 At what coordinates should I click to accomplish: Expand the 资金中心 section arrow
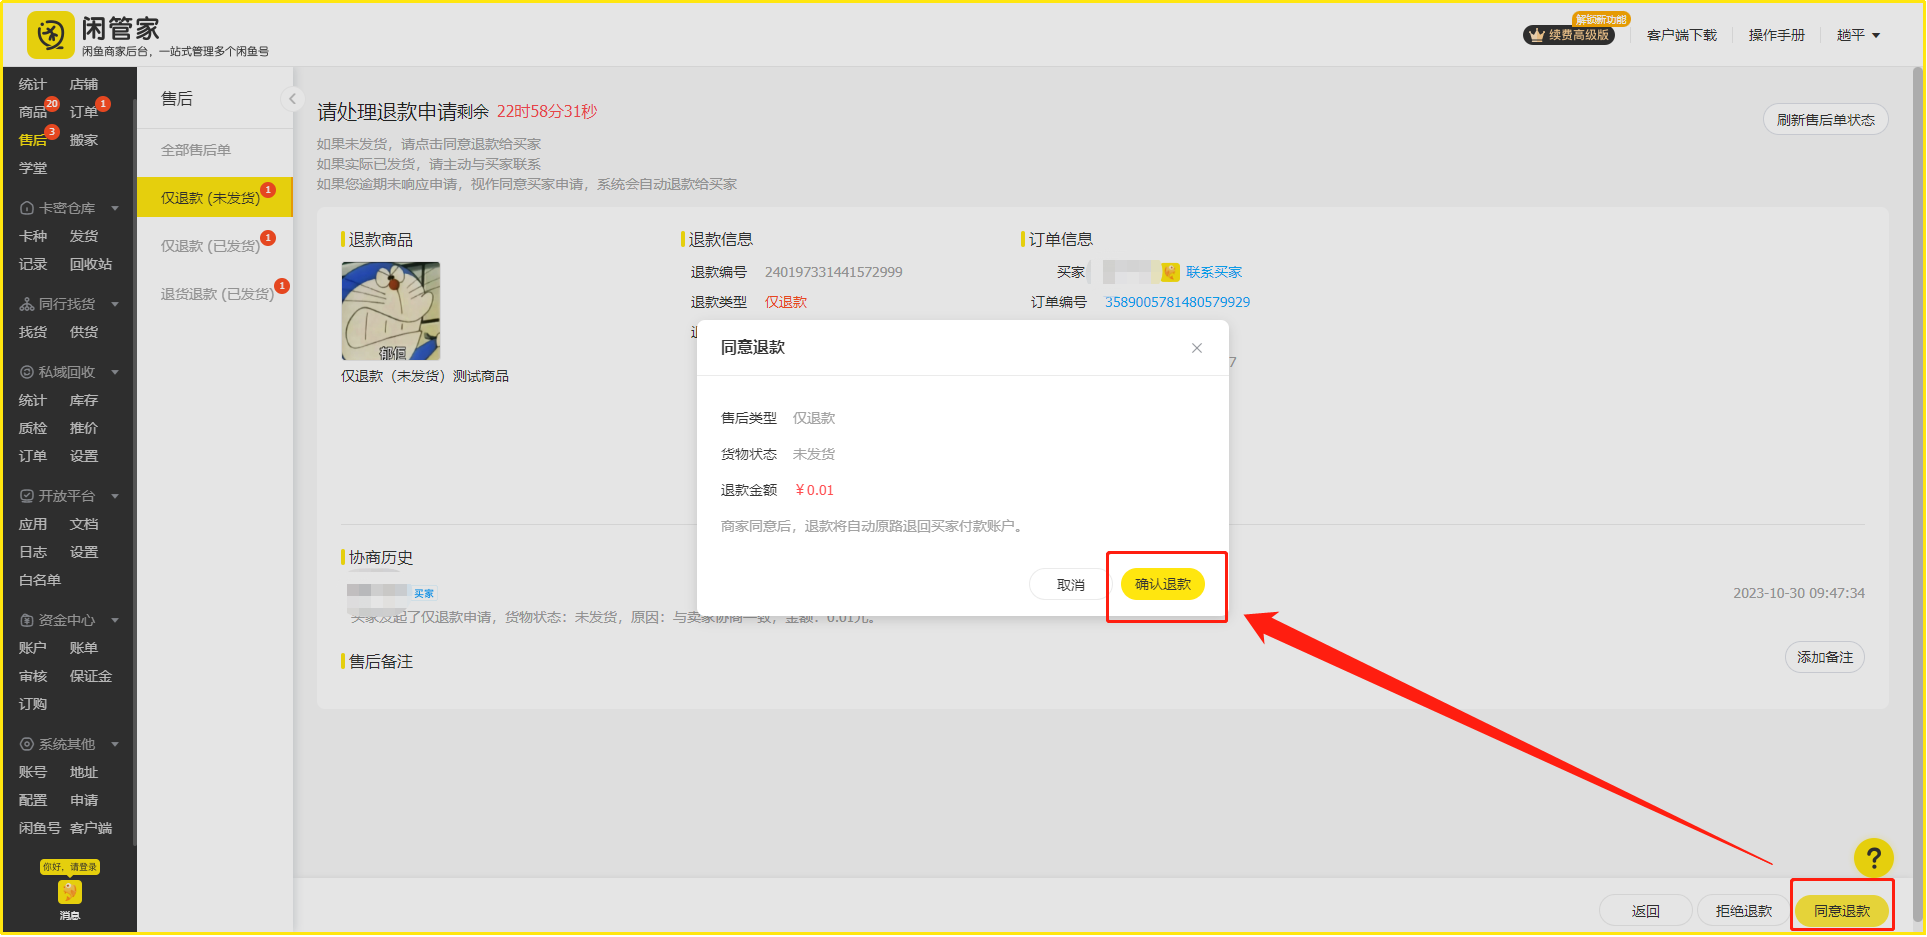[x=115, y=620]
